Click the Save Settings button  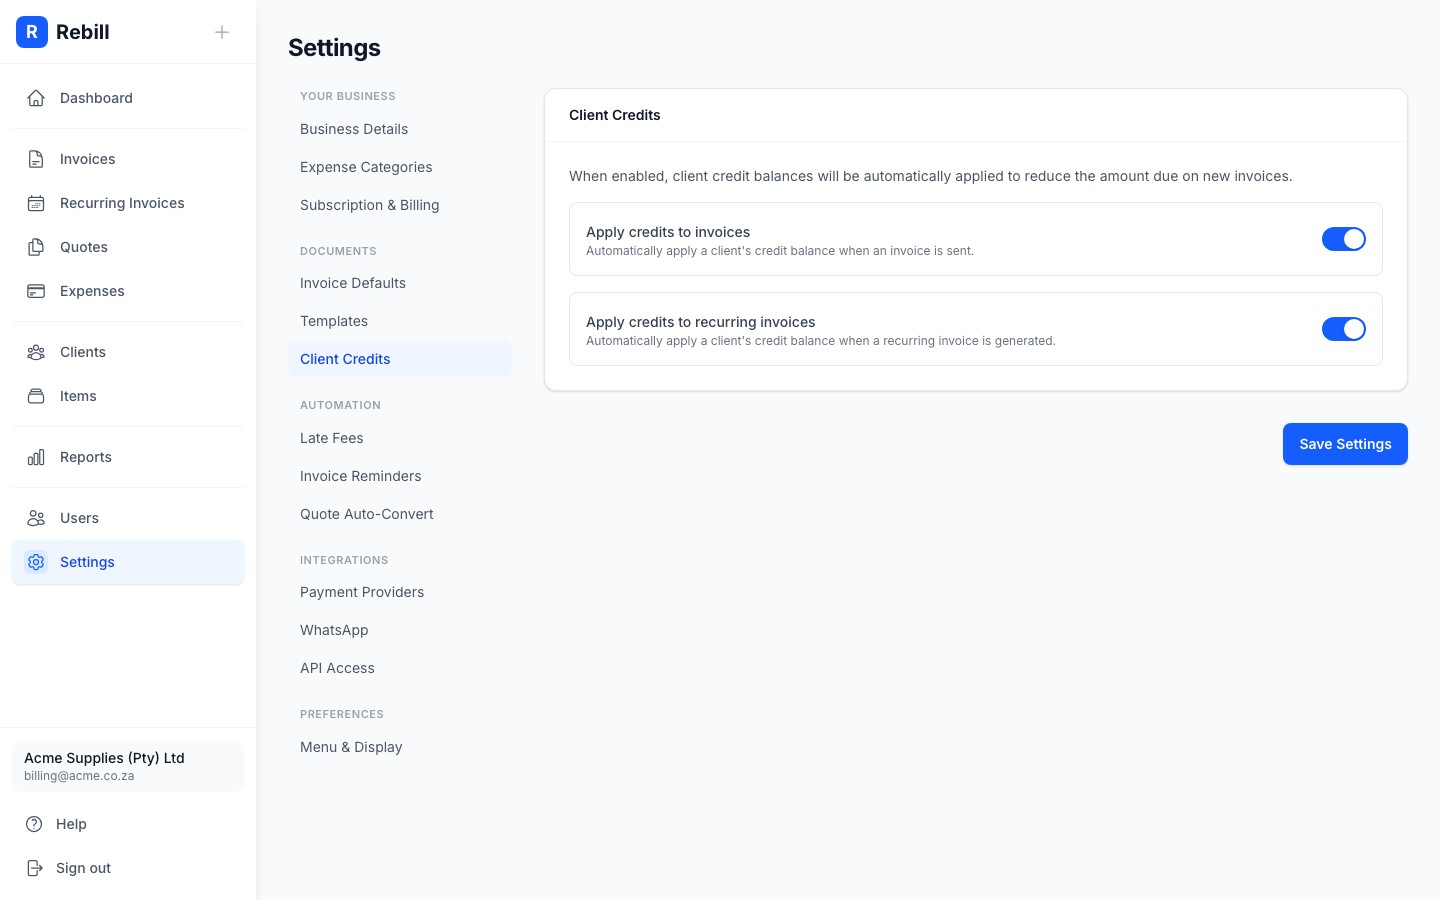coord(1345,444)
